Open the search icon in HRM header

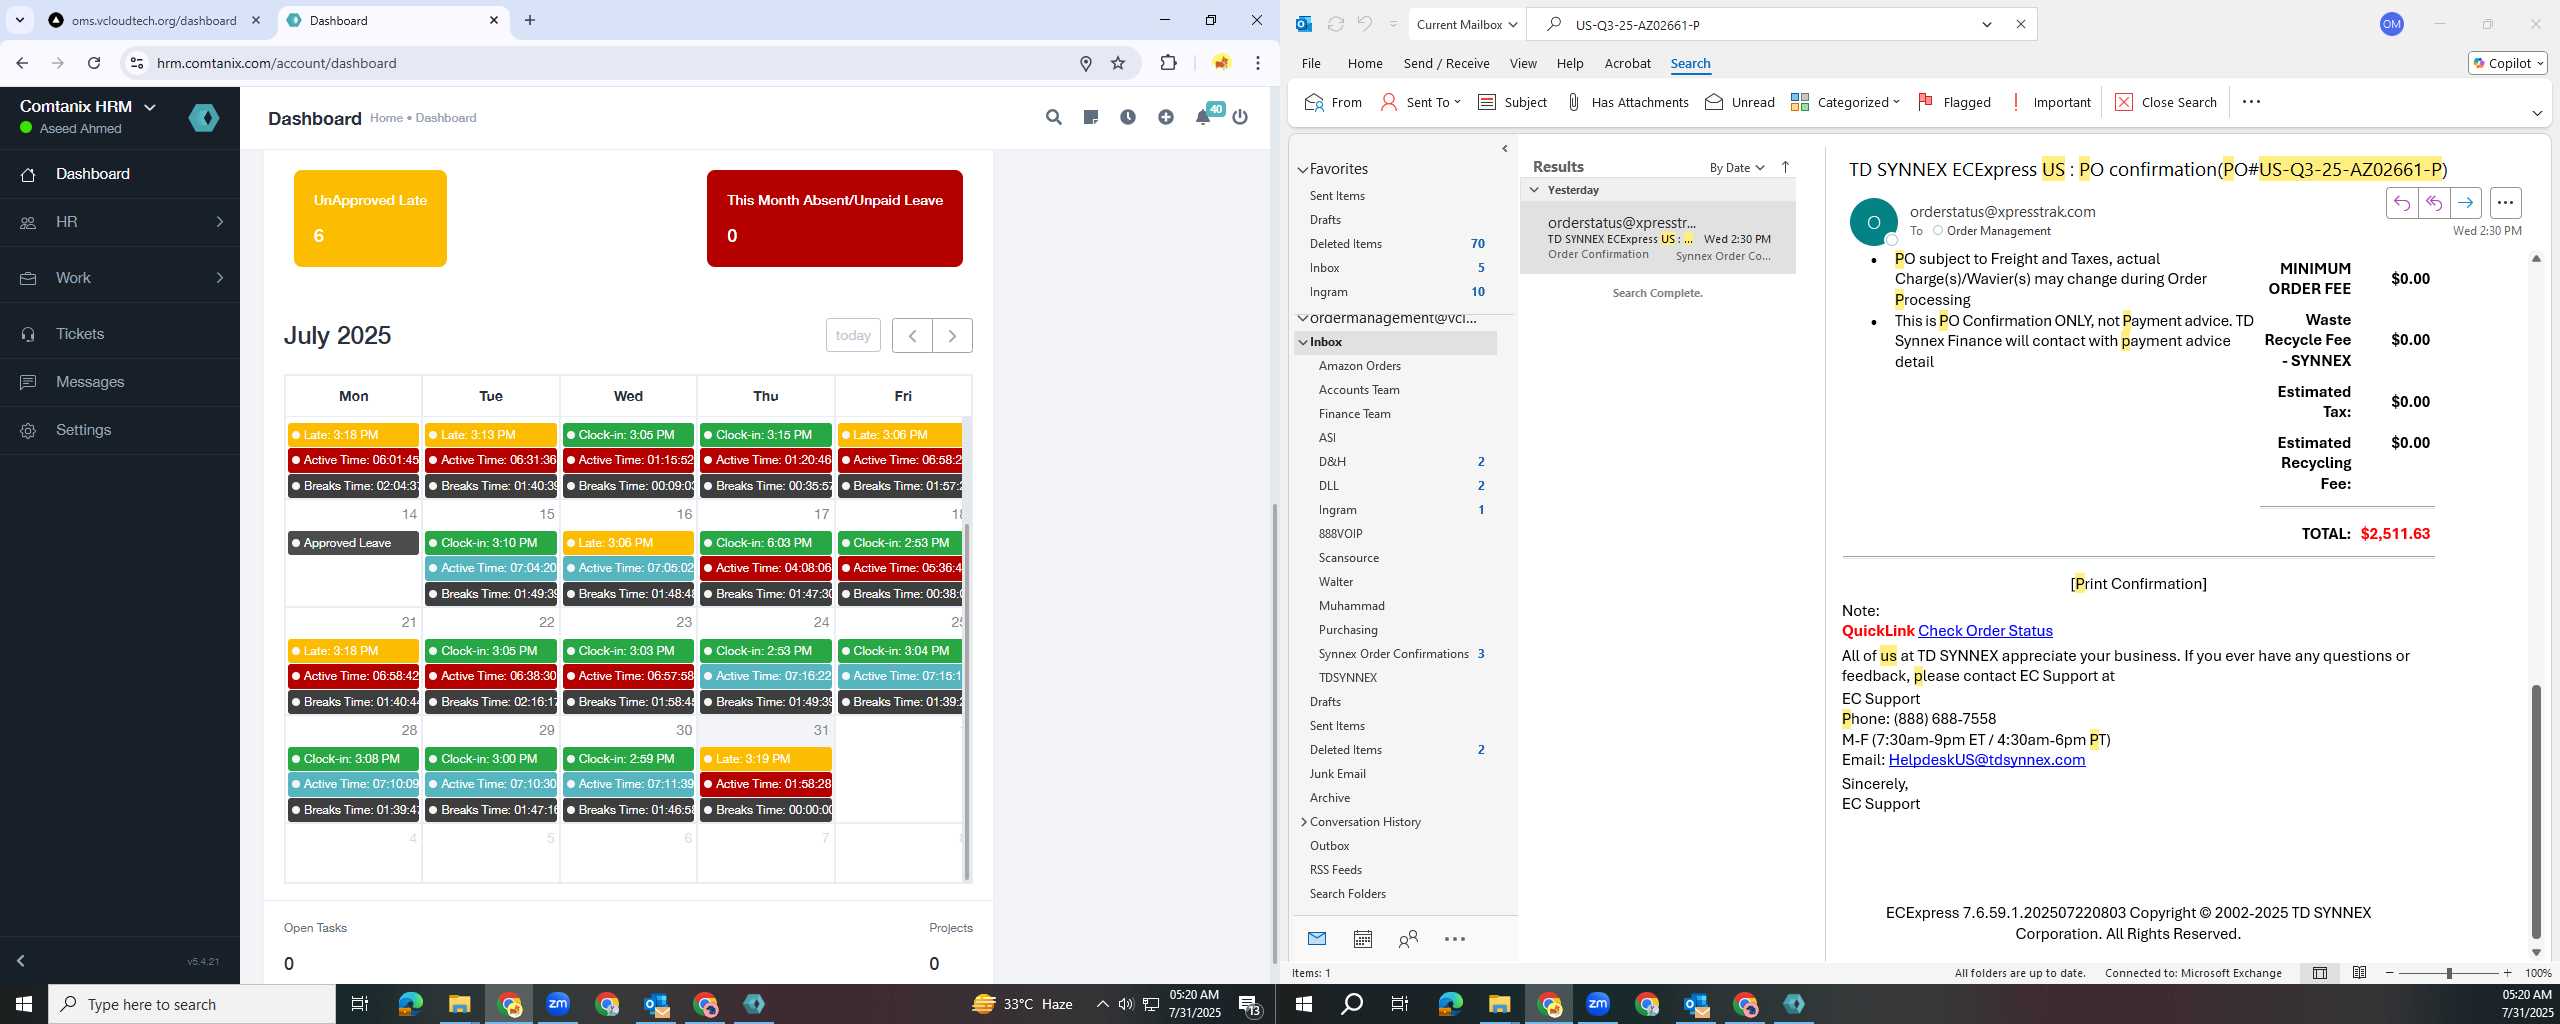pos(1053,117)
